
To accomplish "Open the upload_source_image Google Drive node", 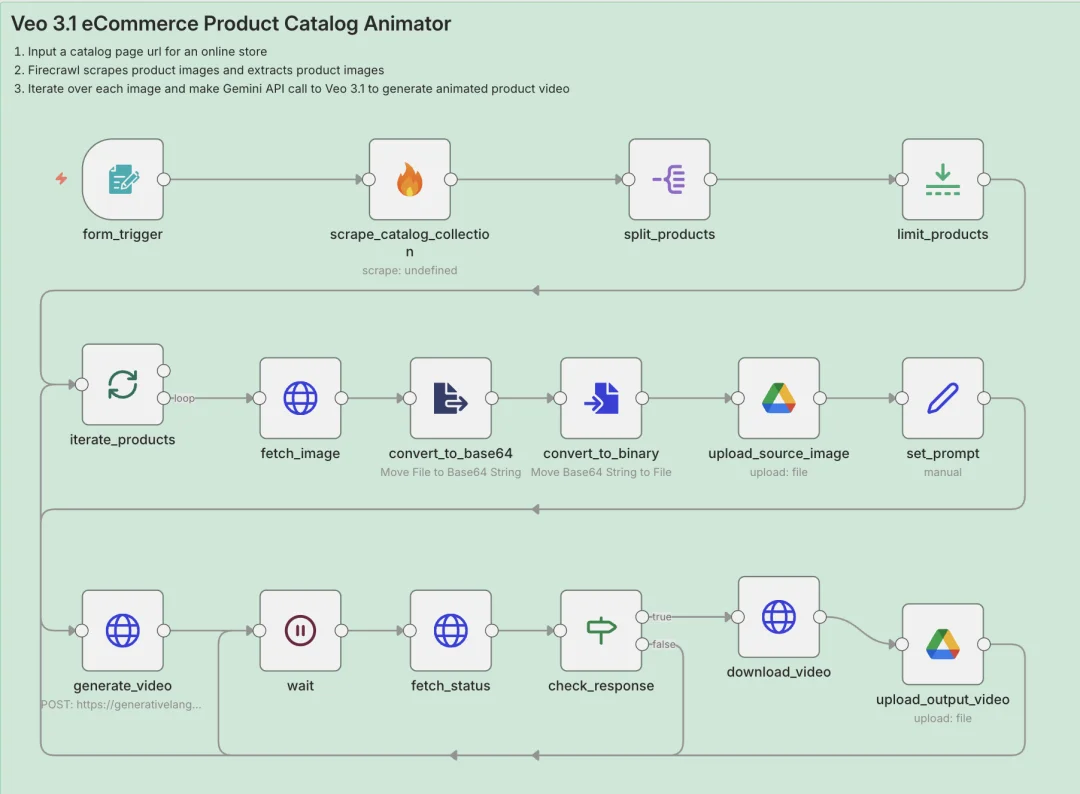I will tap(778, 398).
